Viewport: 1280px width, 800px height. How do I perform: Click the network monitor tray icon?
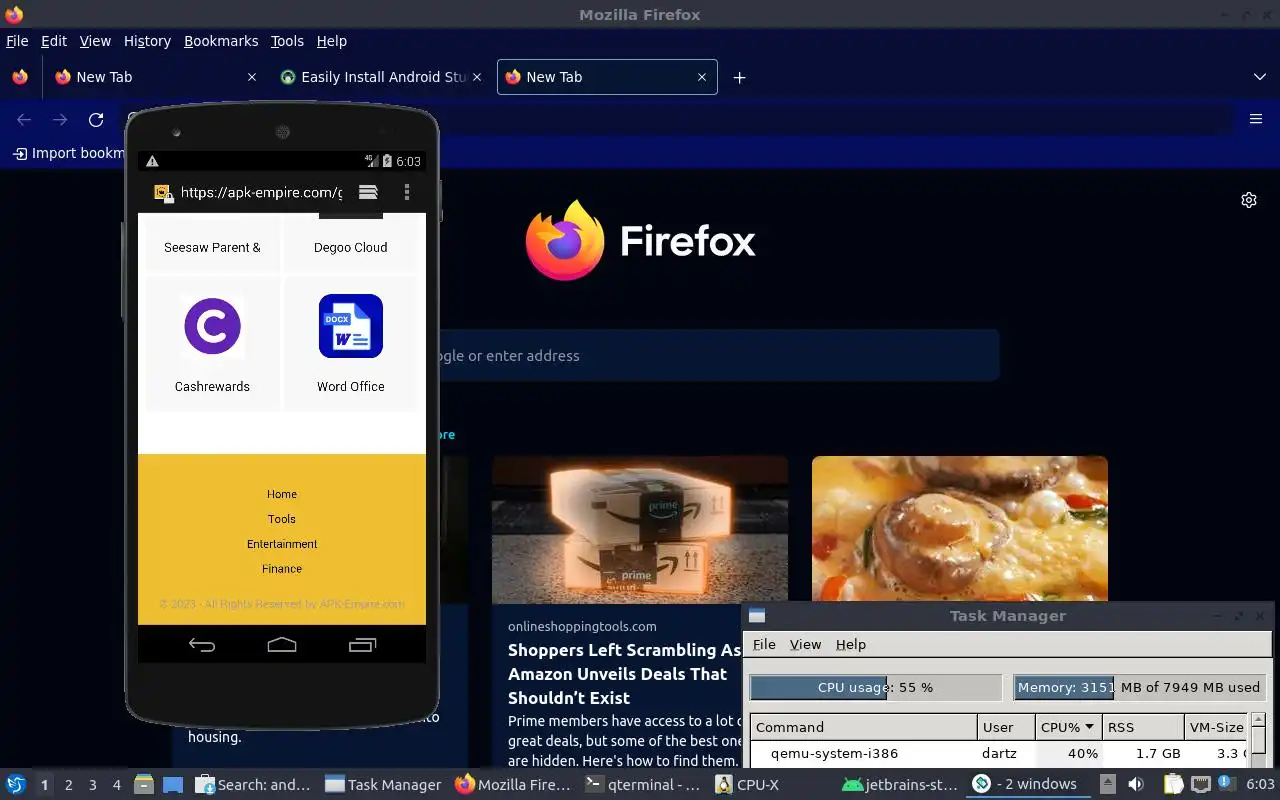pos(1201,784)
